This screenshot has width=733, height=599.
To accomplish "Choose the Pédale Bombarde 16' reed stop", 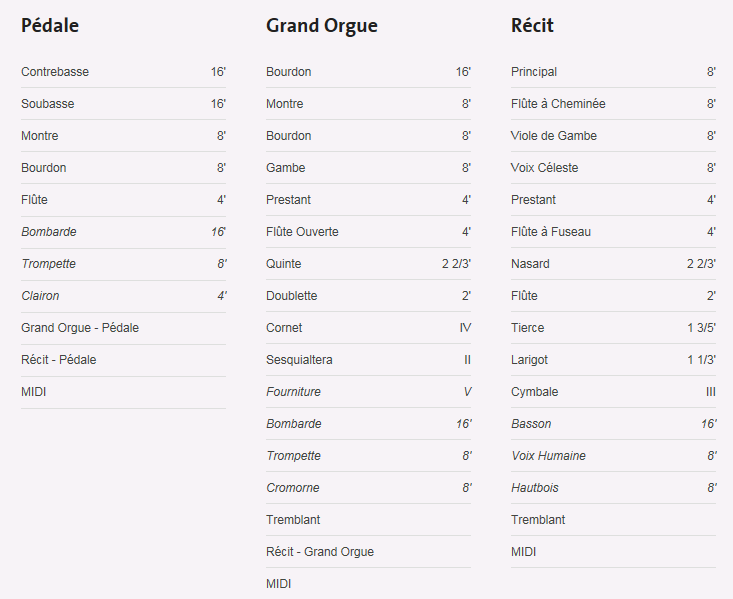I will pyautogui.click(x=123, y=231).
